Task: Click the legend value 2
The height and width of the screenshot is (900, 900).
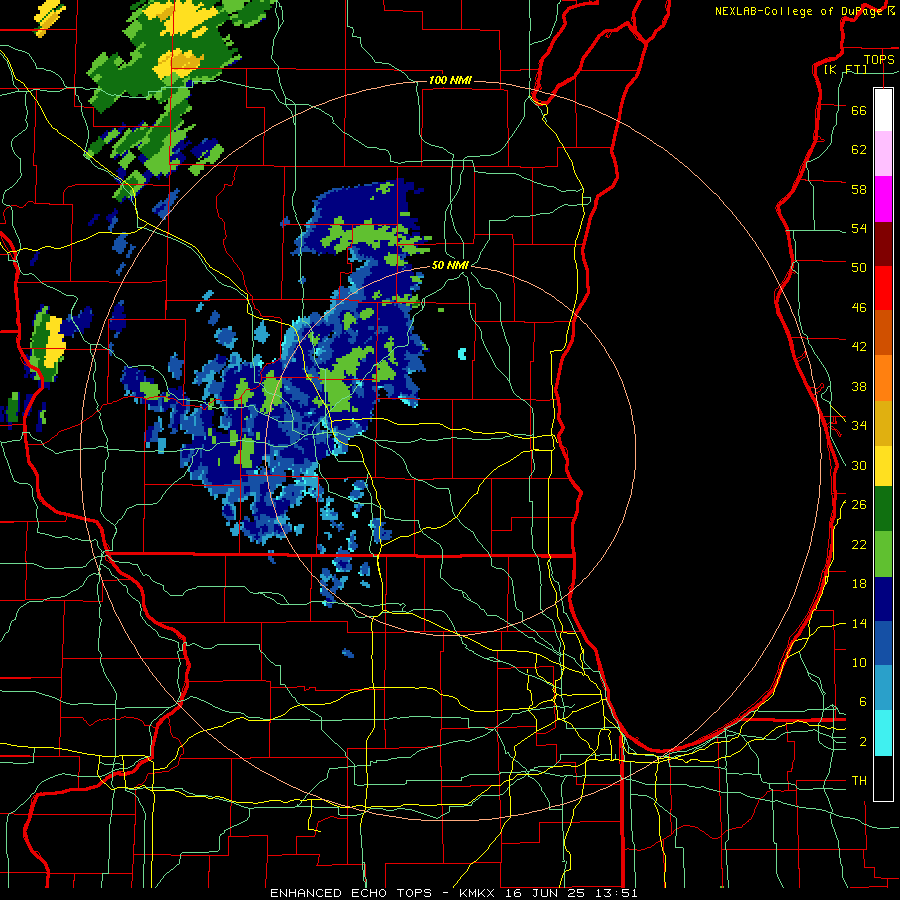Action: 863,742
